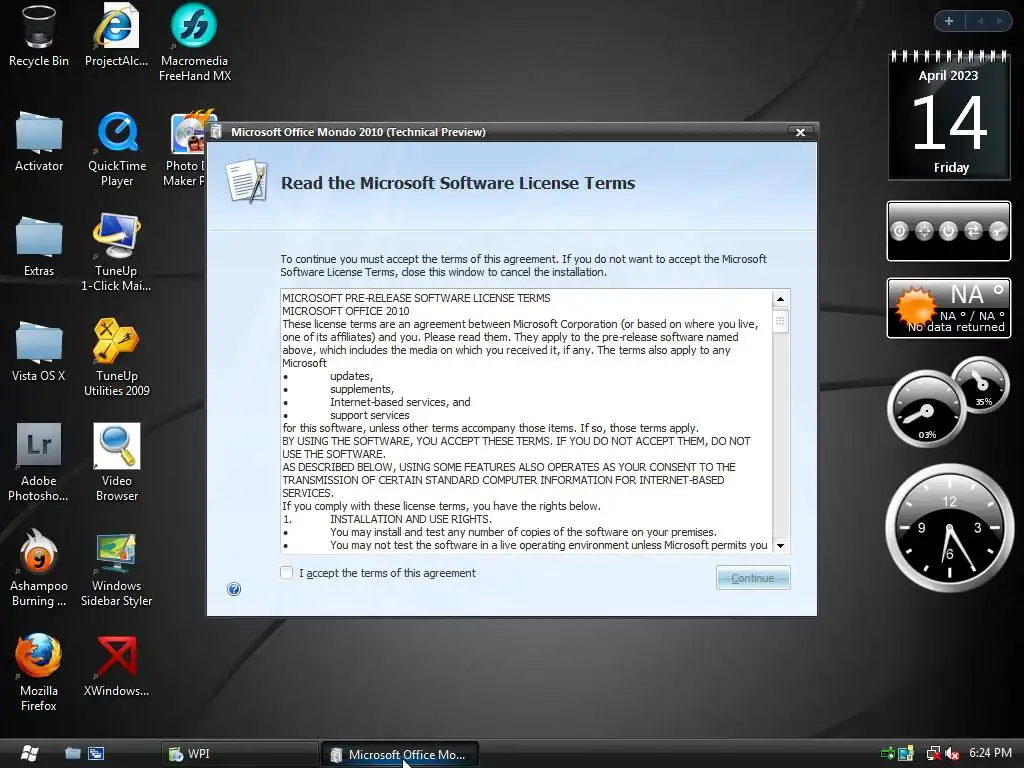Click the calendar gadget showing April 2023
The image size is (1024, 768).
[949, 115]
